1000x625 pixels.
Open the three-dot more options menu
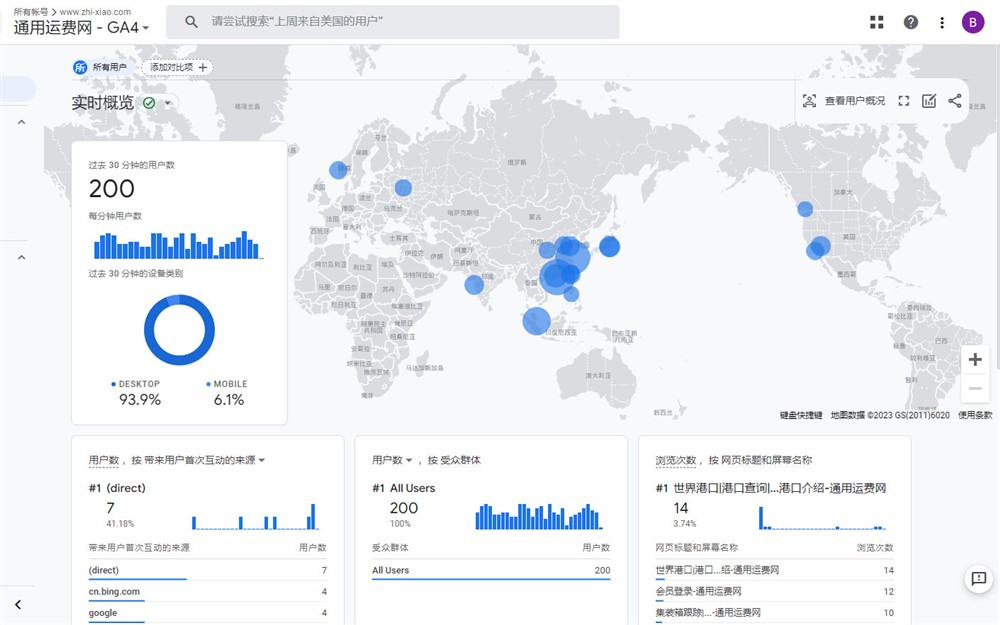(x=942, y=22)
